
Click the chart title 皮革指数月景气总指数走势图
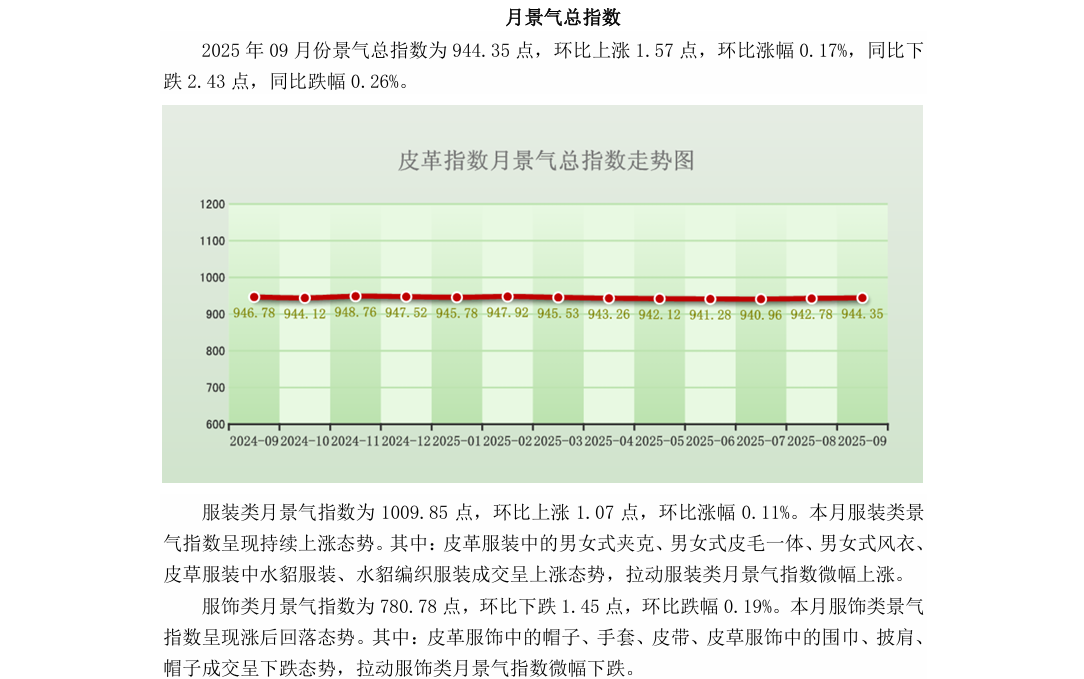coord(546,161)
